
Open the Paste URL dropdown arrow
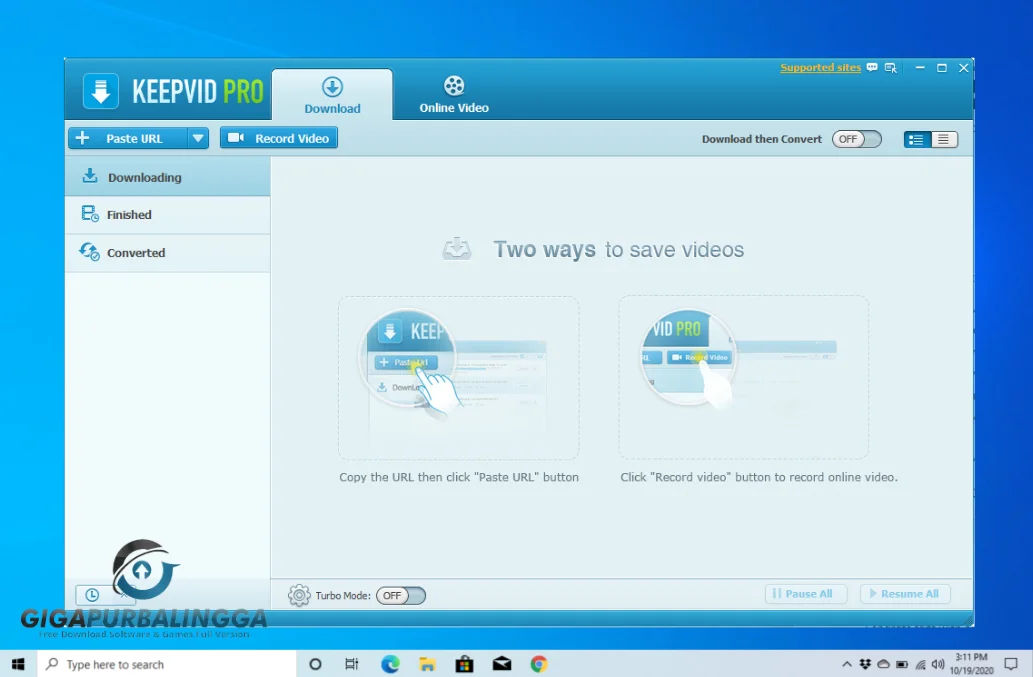(x=198, y=138)
